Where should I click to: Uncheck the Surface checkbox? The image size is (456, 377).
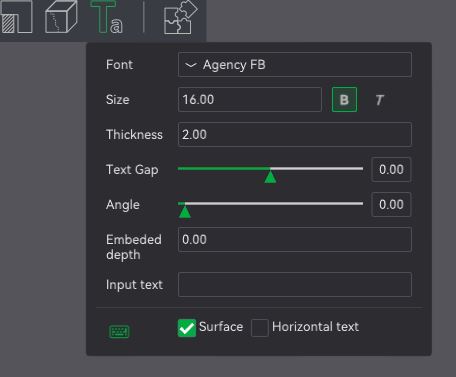(x=187, y=328)
